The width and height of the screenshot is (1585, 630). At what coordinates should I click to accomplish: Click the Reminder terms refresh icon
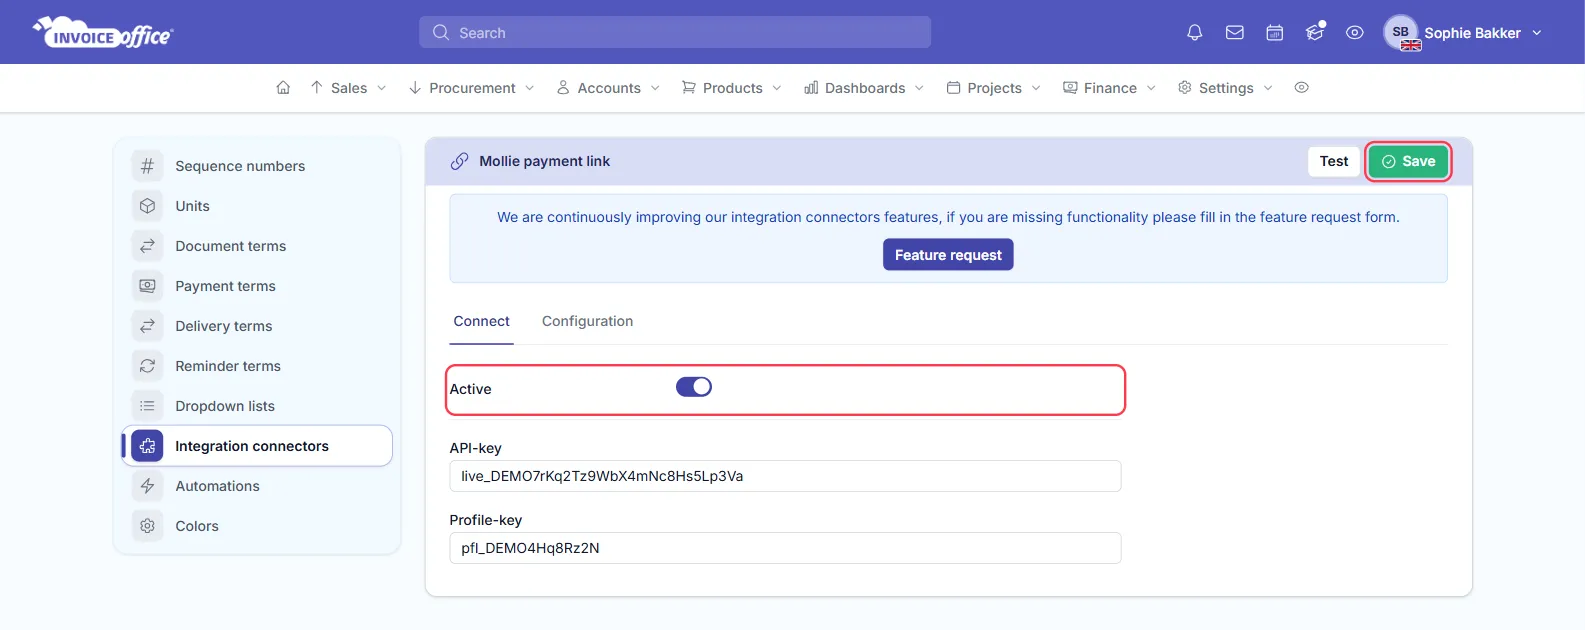(147, 366)
